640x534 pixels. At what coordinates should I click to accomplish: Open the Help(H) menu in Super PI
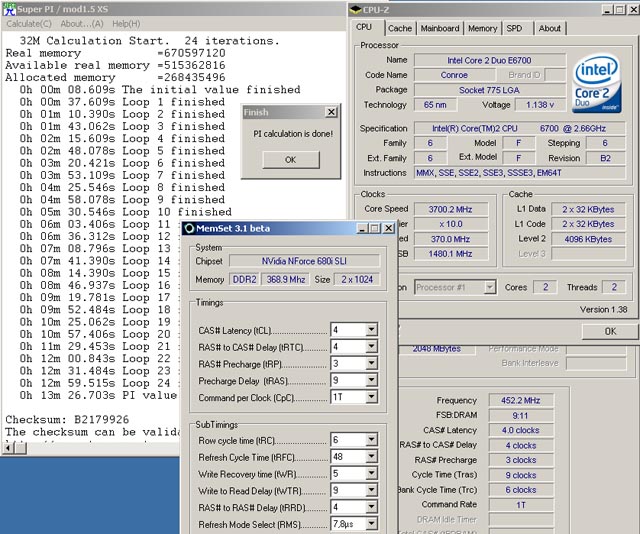[x=126, y=24]
